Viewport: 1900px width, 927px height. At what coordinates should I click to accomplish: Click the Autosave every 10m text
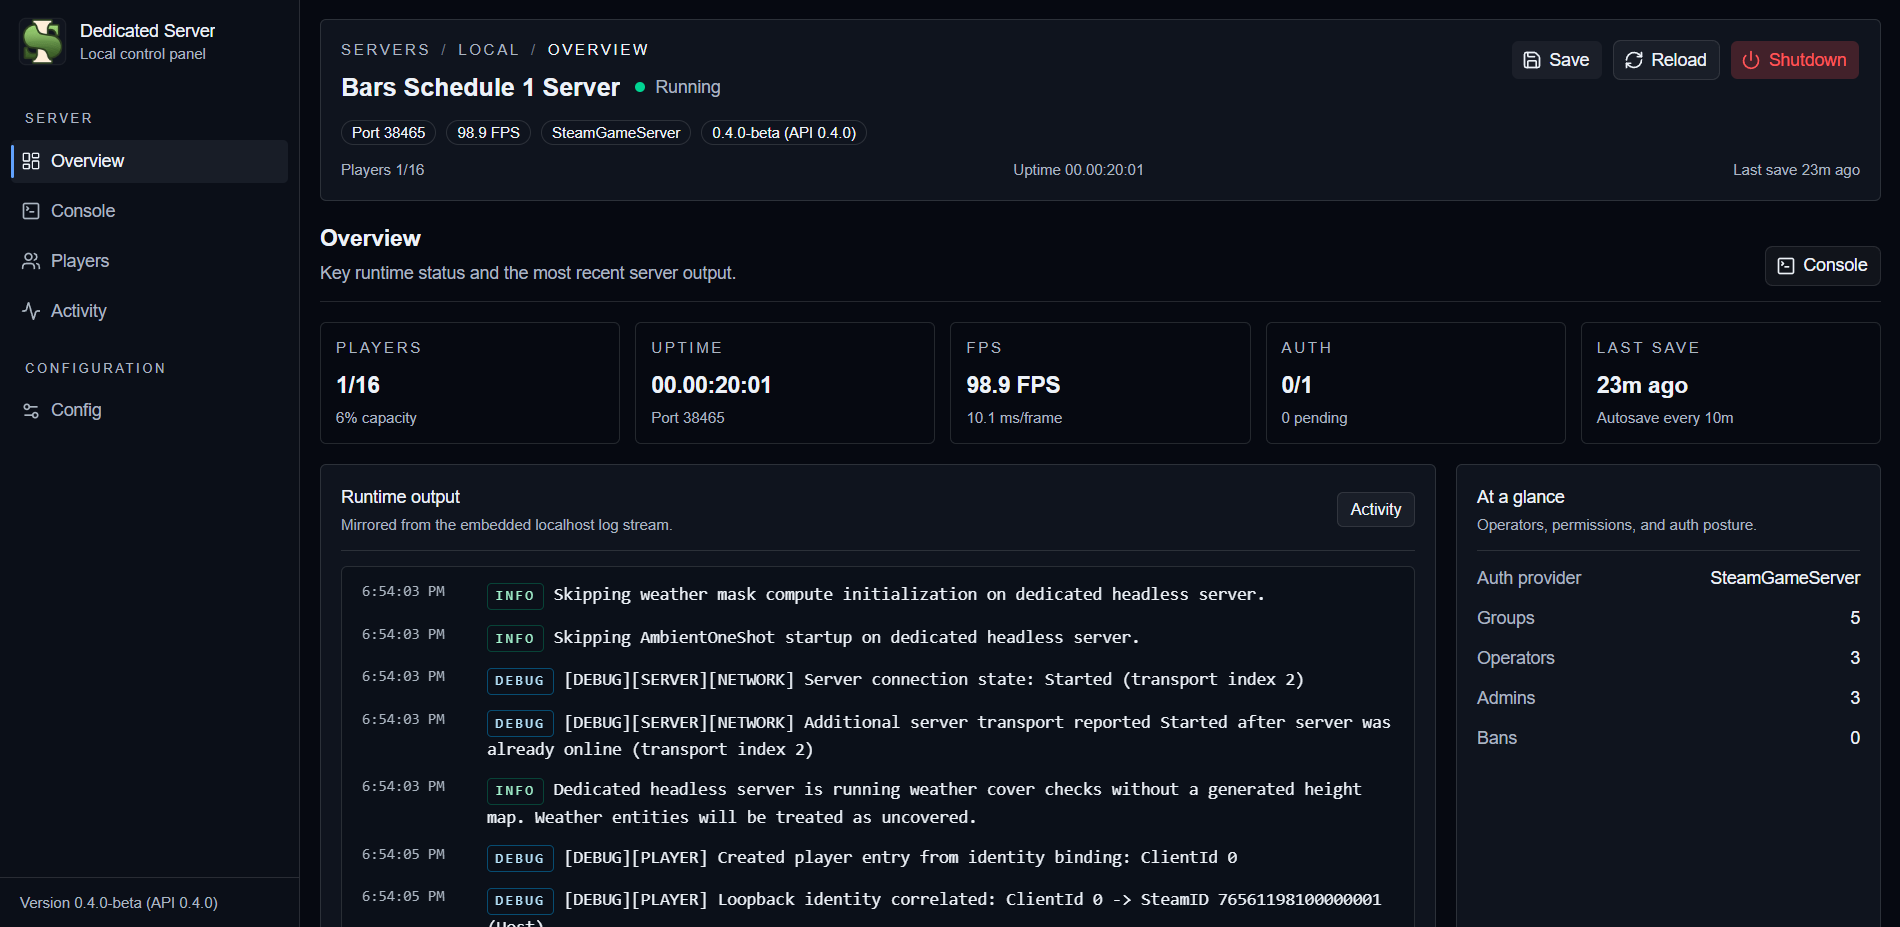1665,418
